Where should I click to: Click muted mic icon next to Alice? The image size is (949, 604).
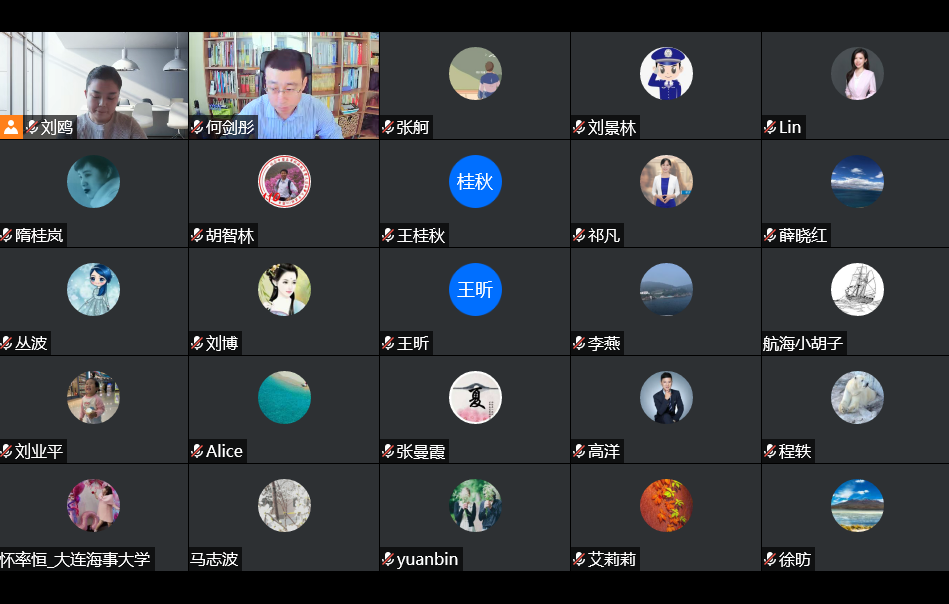pos(197,451)
